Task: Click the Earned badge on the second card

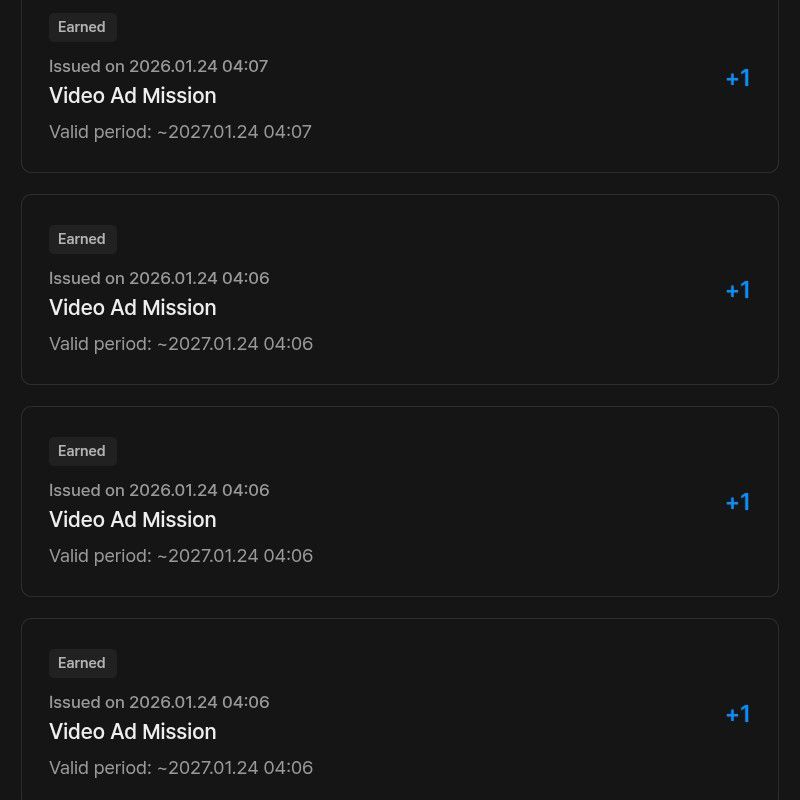Action: pyautogui.click(x=82, y=240)
